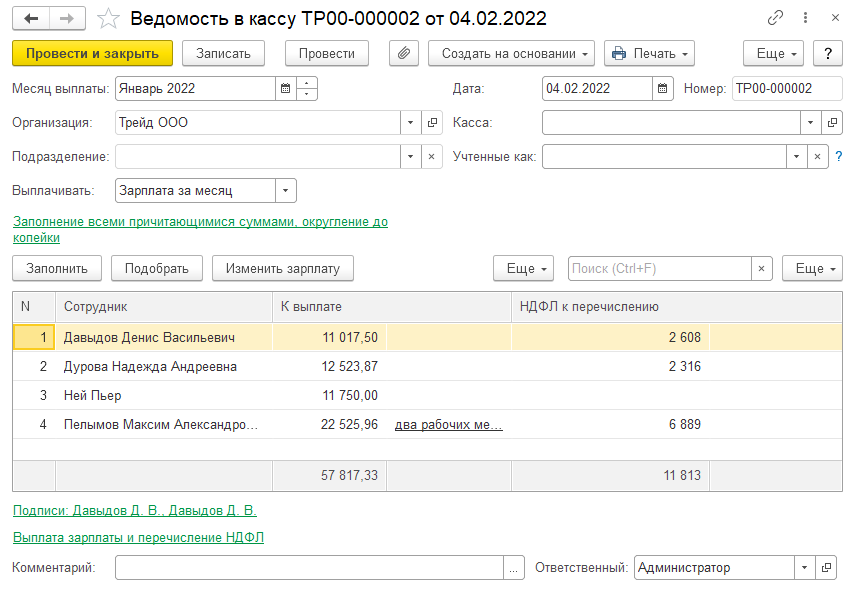Open the Создать на основании menu
This screenshot has width=858, height=592.
coord(511,54)
